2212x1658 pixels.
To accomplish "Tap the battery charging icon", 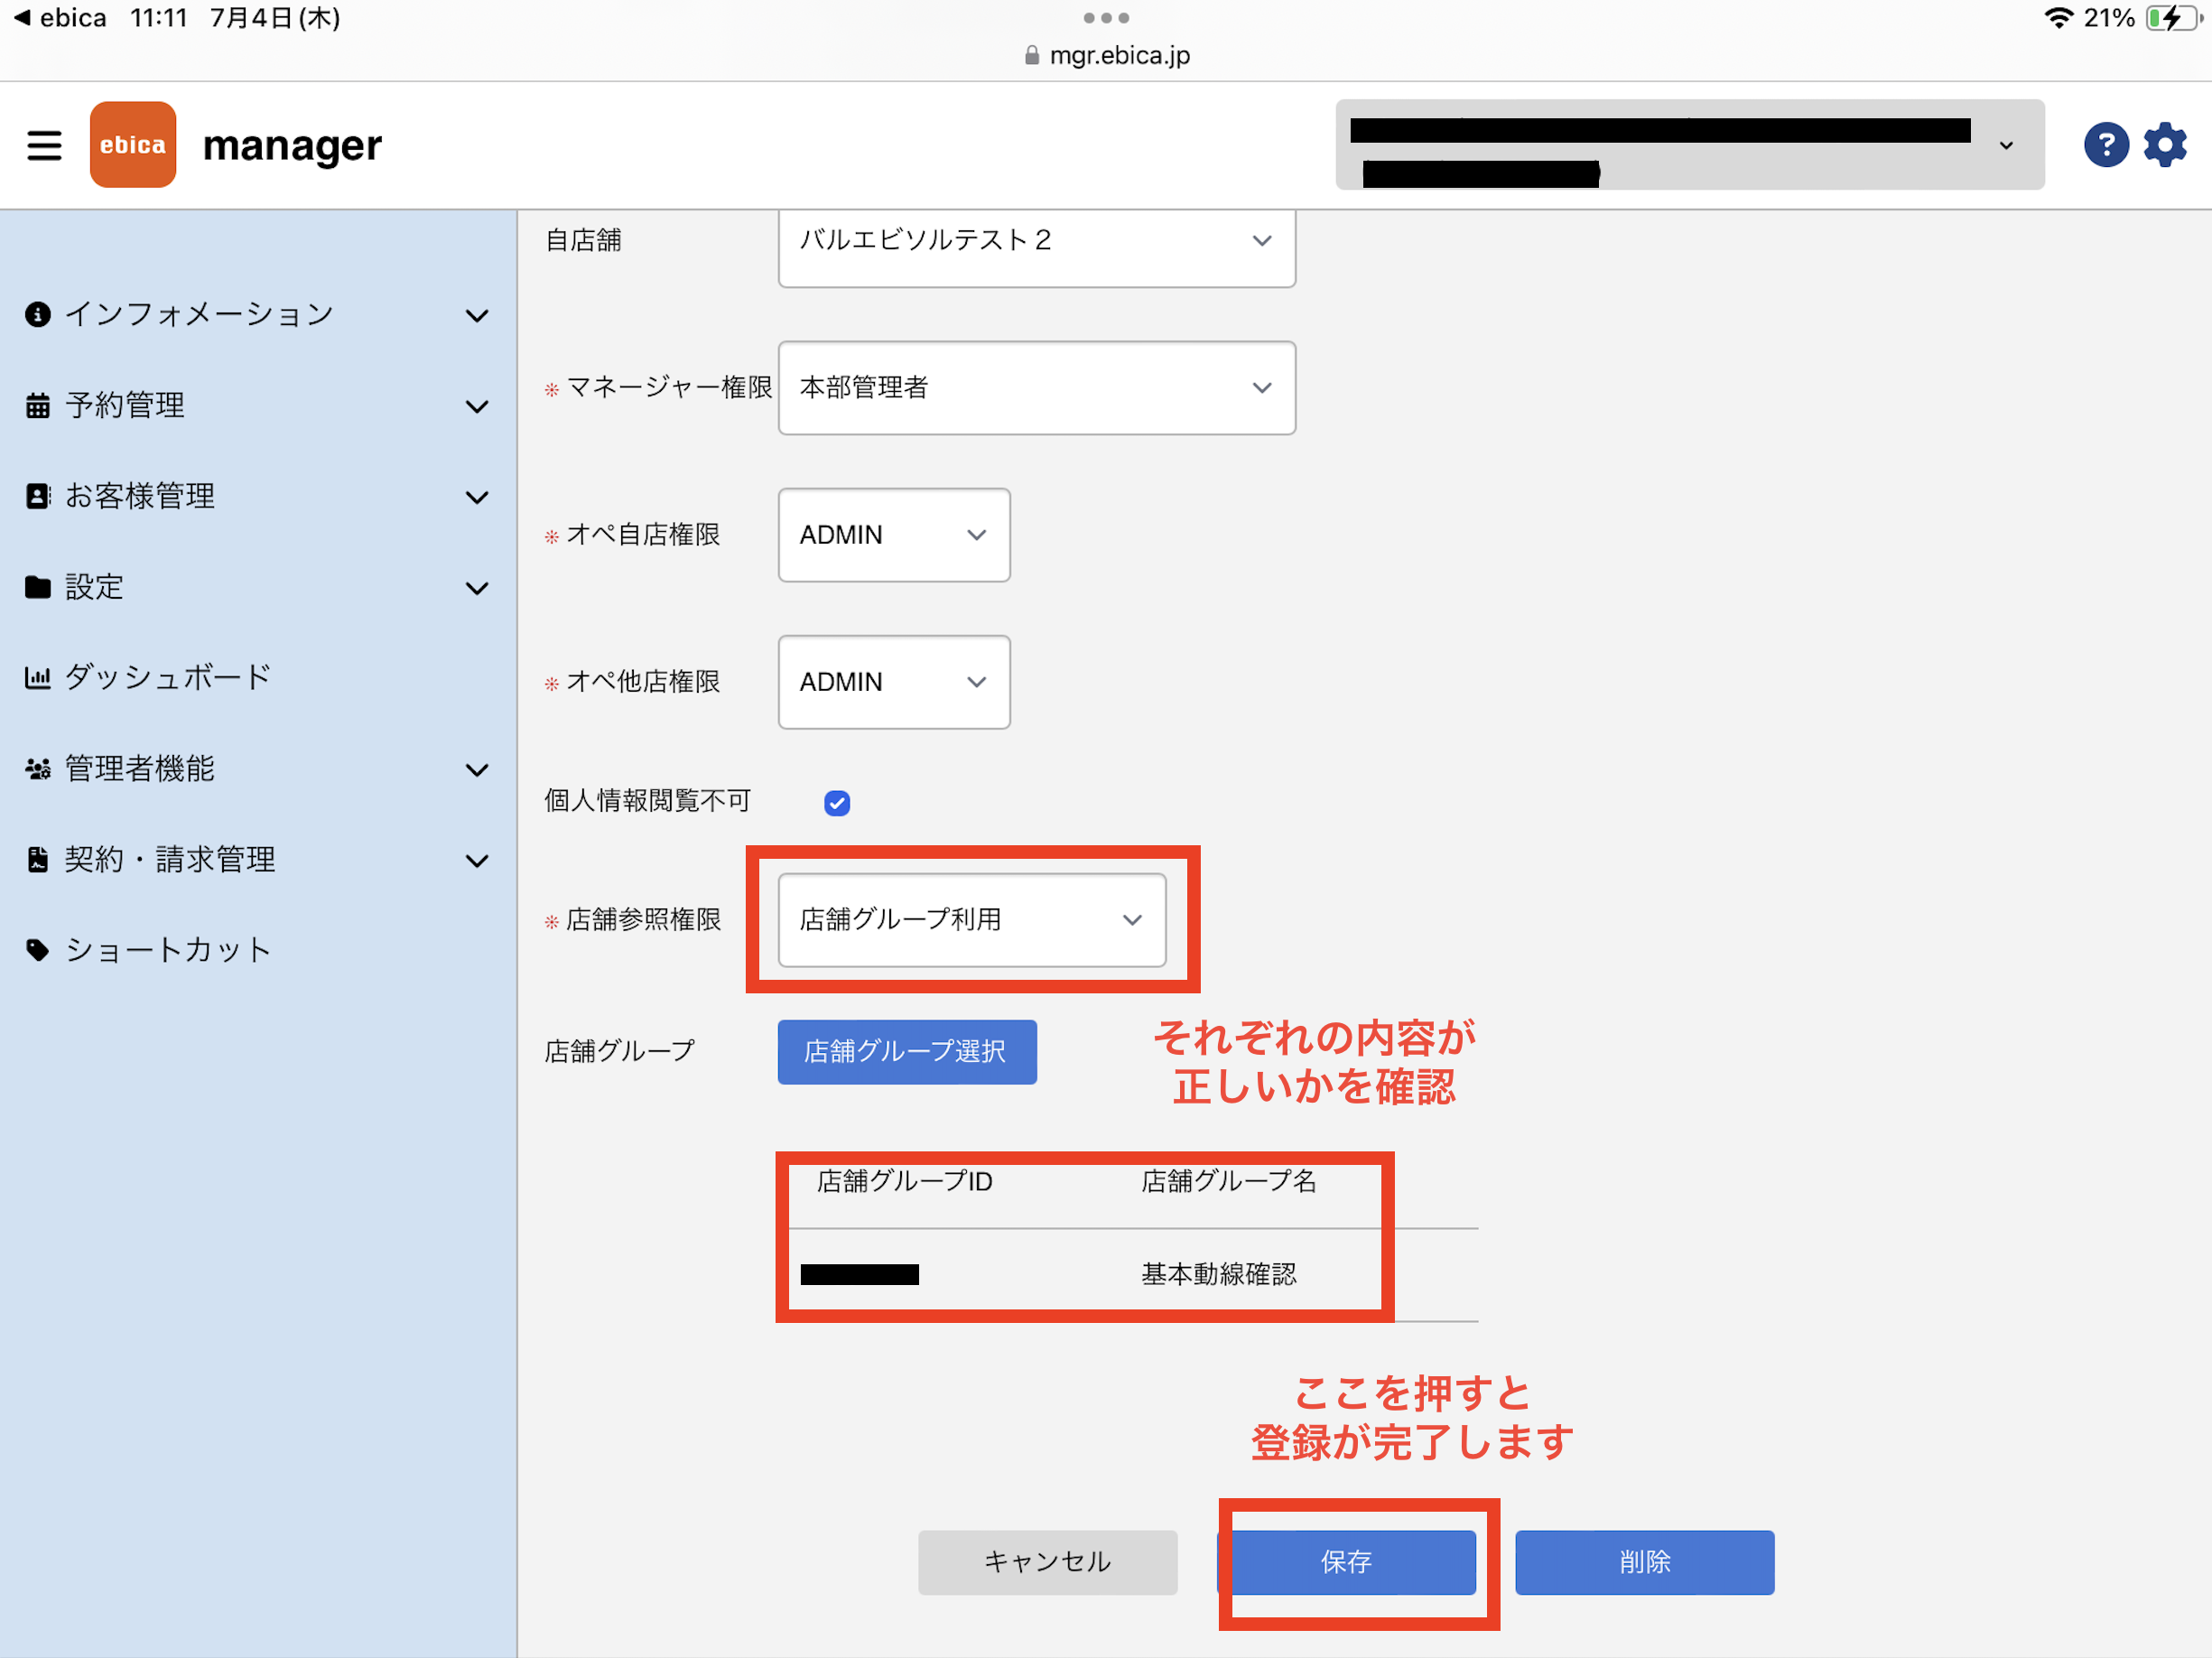I will pyautogui.click(x=2176, y=18).
